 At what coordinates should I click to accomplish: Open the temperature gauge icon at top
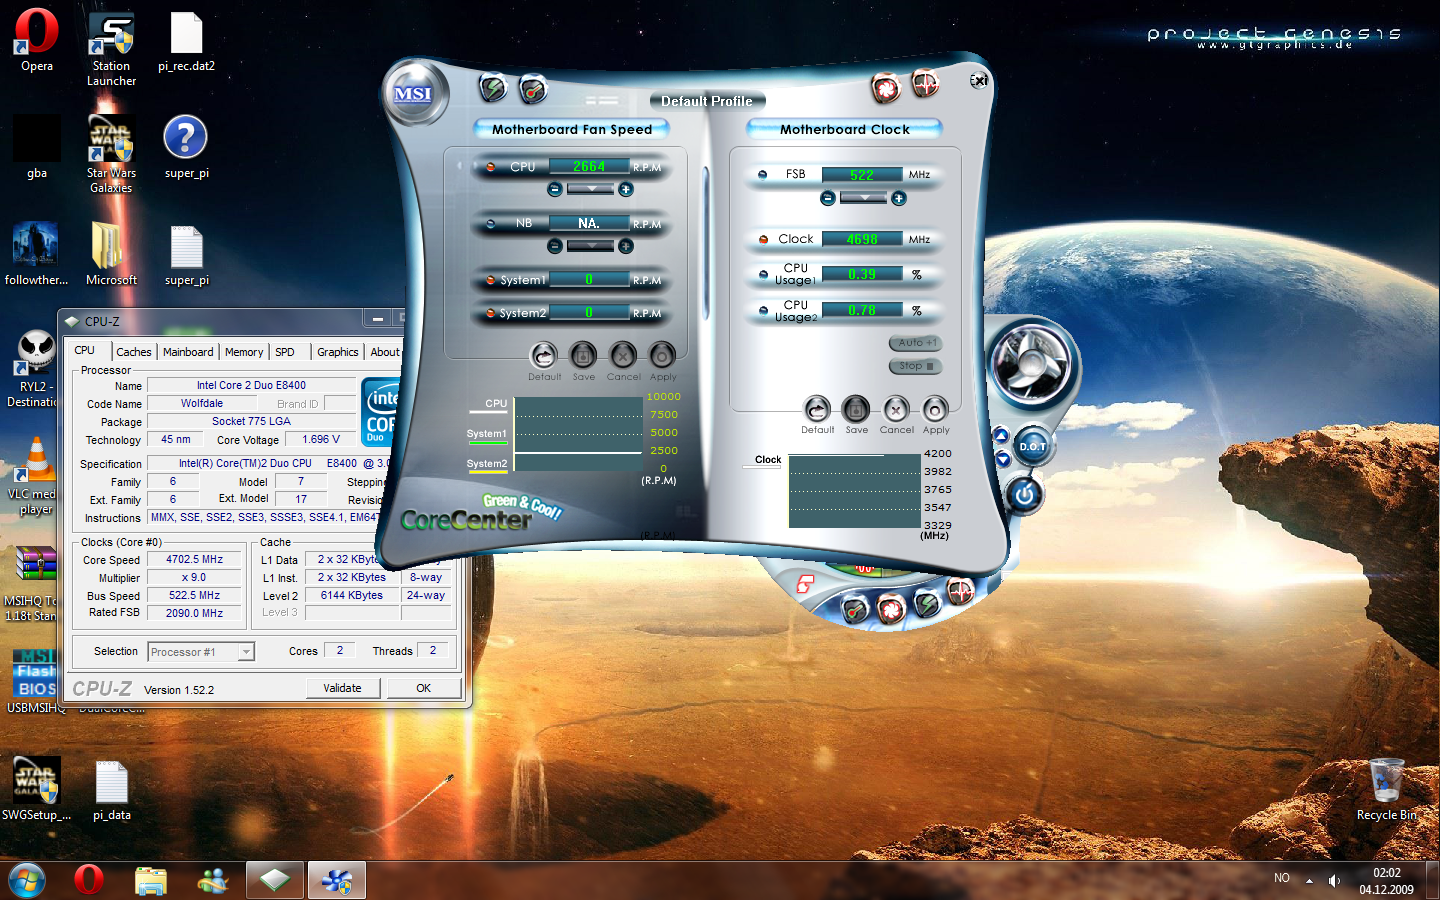(x=534, y=89)
